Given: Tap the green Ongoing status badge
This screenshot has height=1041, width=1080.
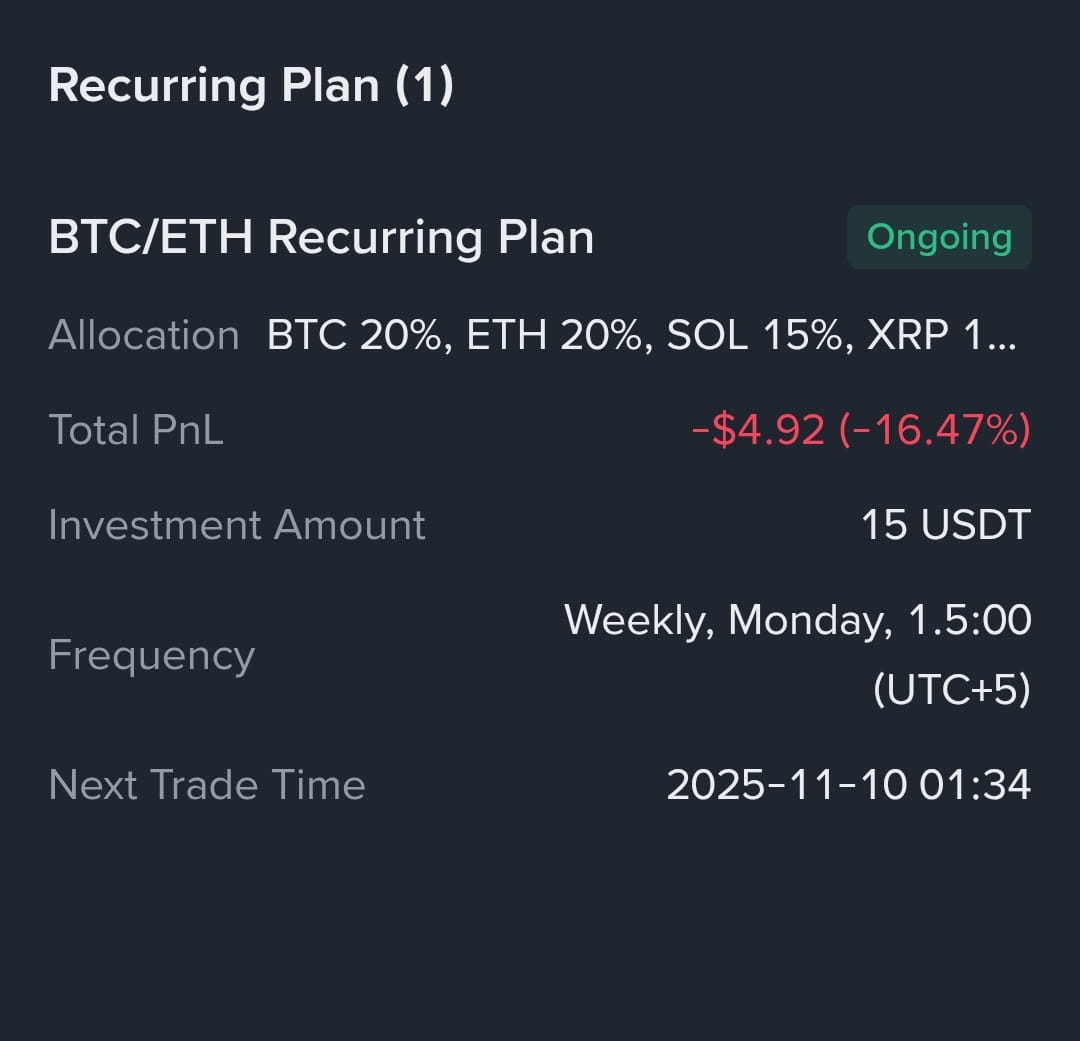Looking at the screenshot, I should coord(939,238).
